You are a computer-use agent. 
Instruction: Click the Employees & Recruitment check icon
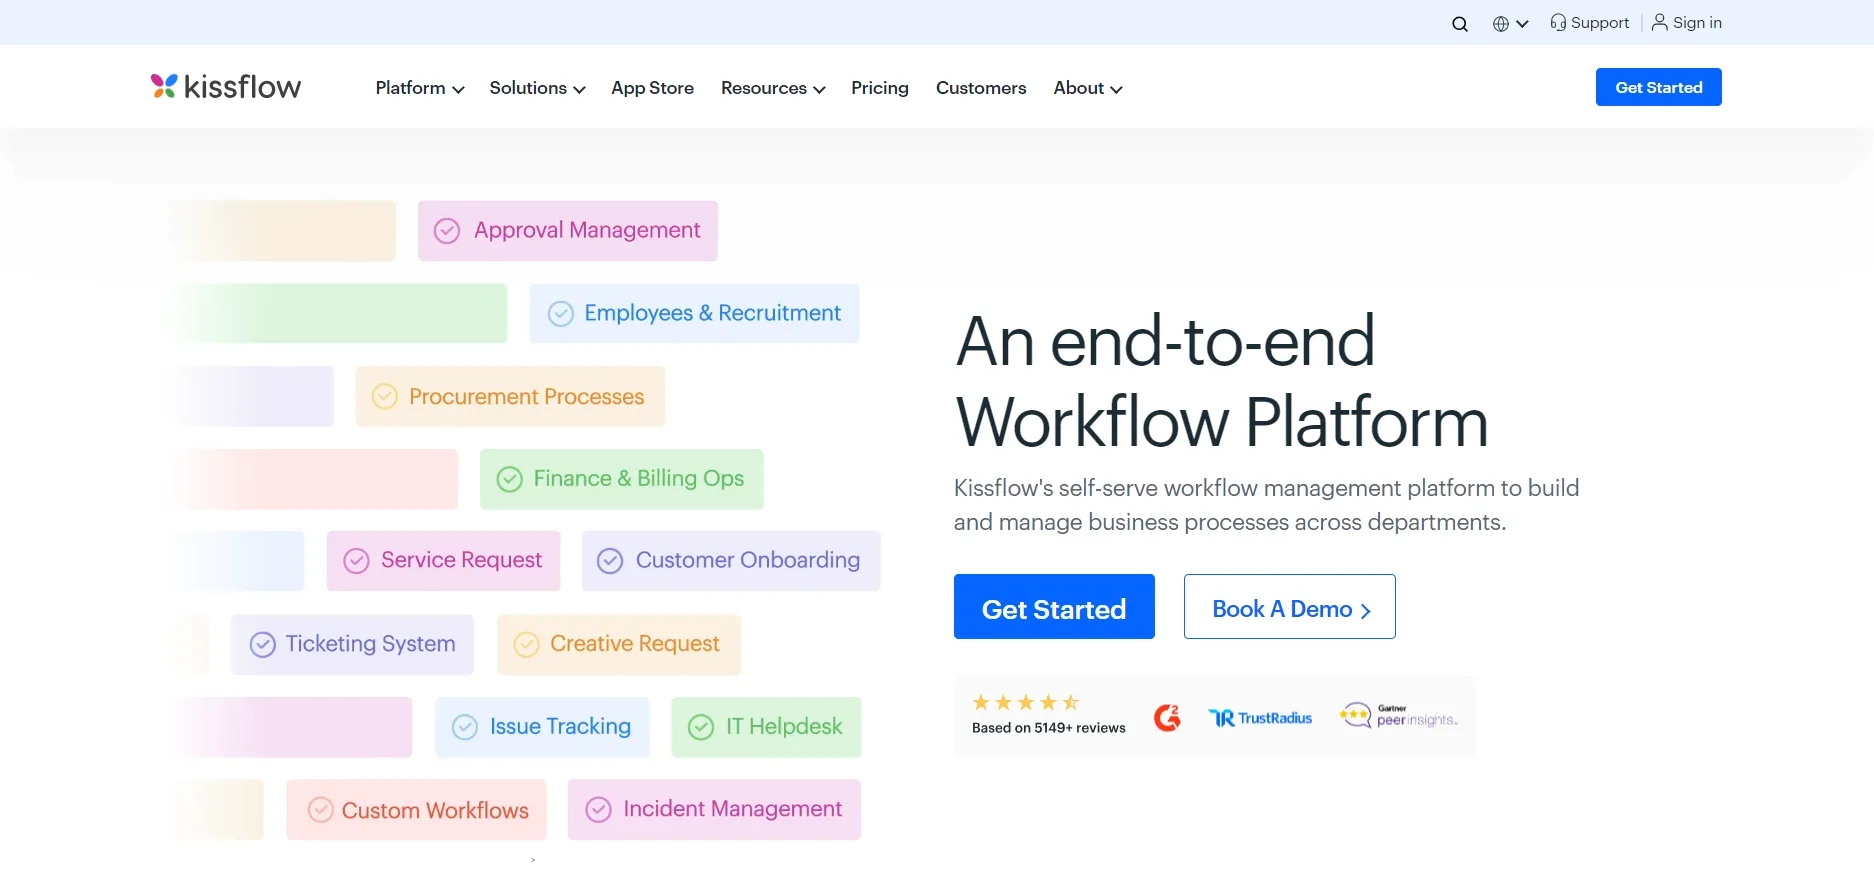click(561, 314)
